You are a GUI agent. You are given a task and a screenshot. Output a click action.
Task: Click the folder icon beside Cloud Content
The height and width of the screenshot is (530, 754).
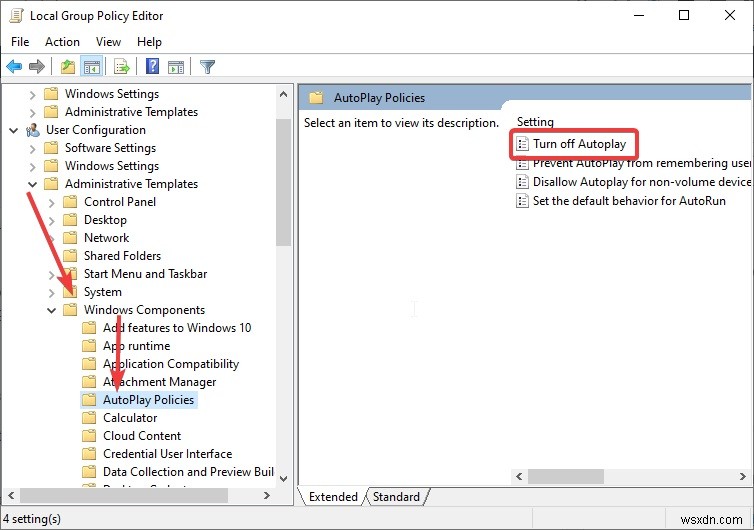(89, 436)
